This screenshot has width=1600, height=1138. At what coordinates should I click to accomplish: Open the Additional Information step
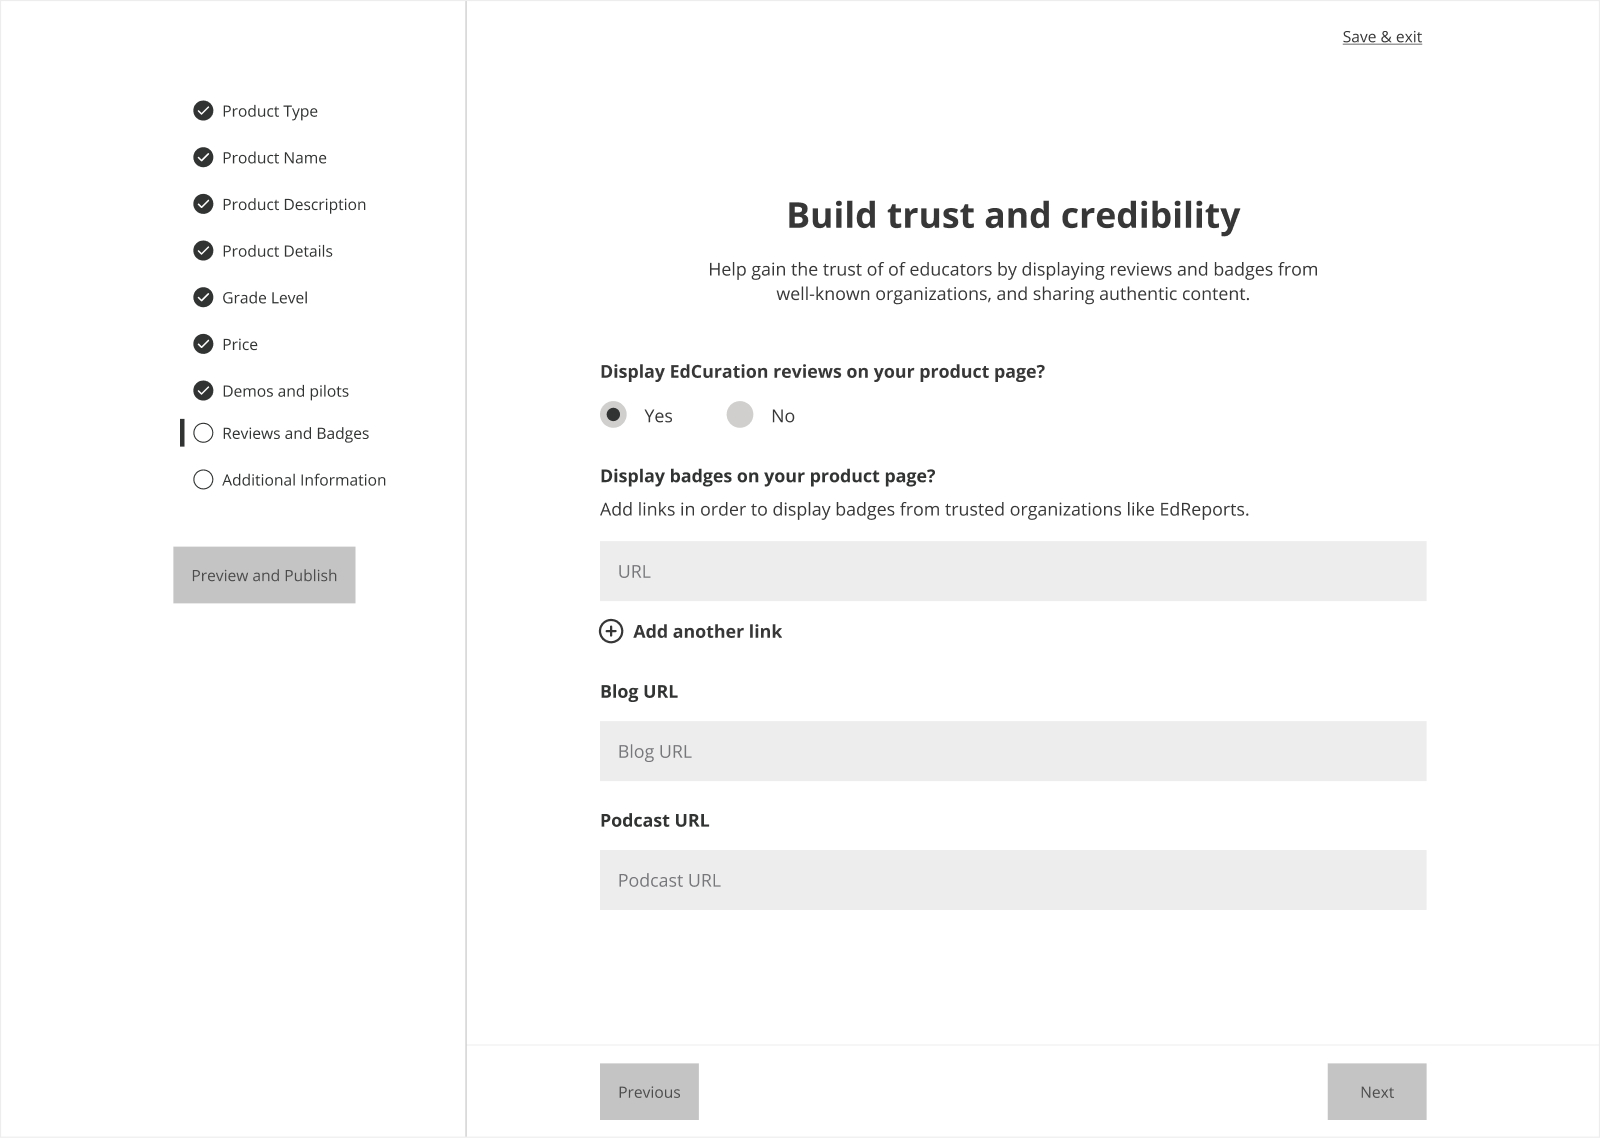pyautogui.click(x=303, y=480)
